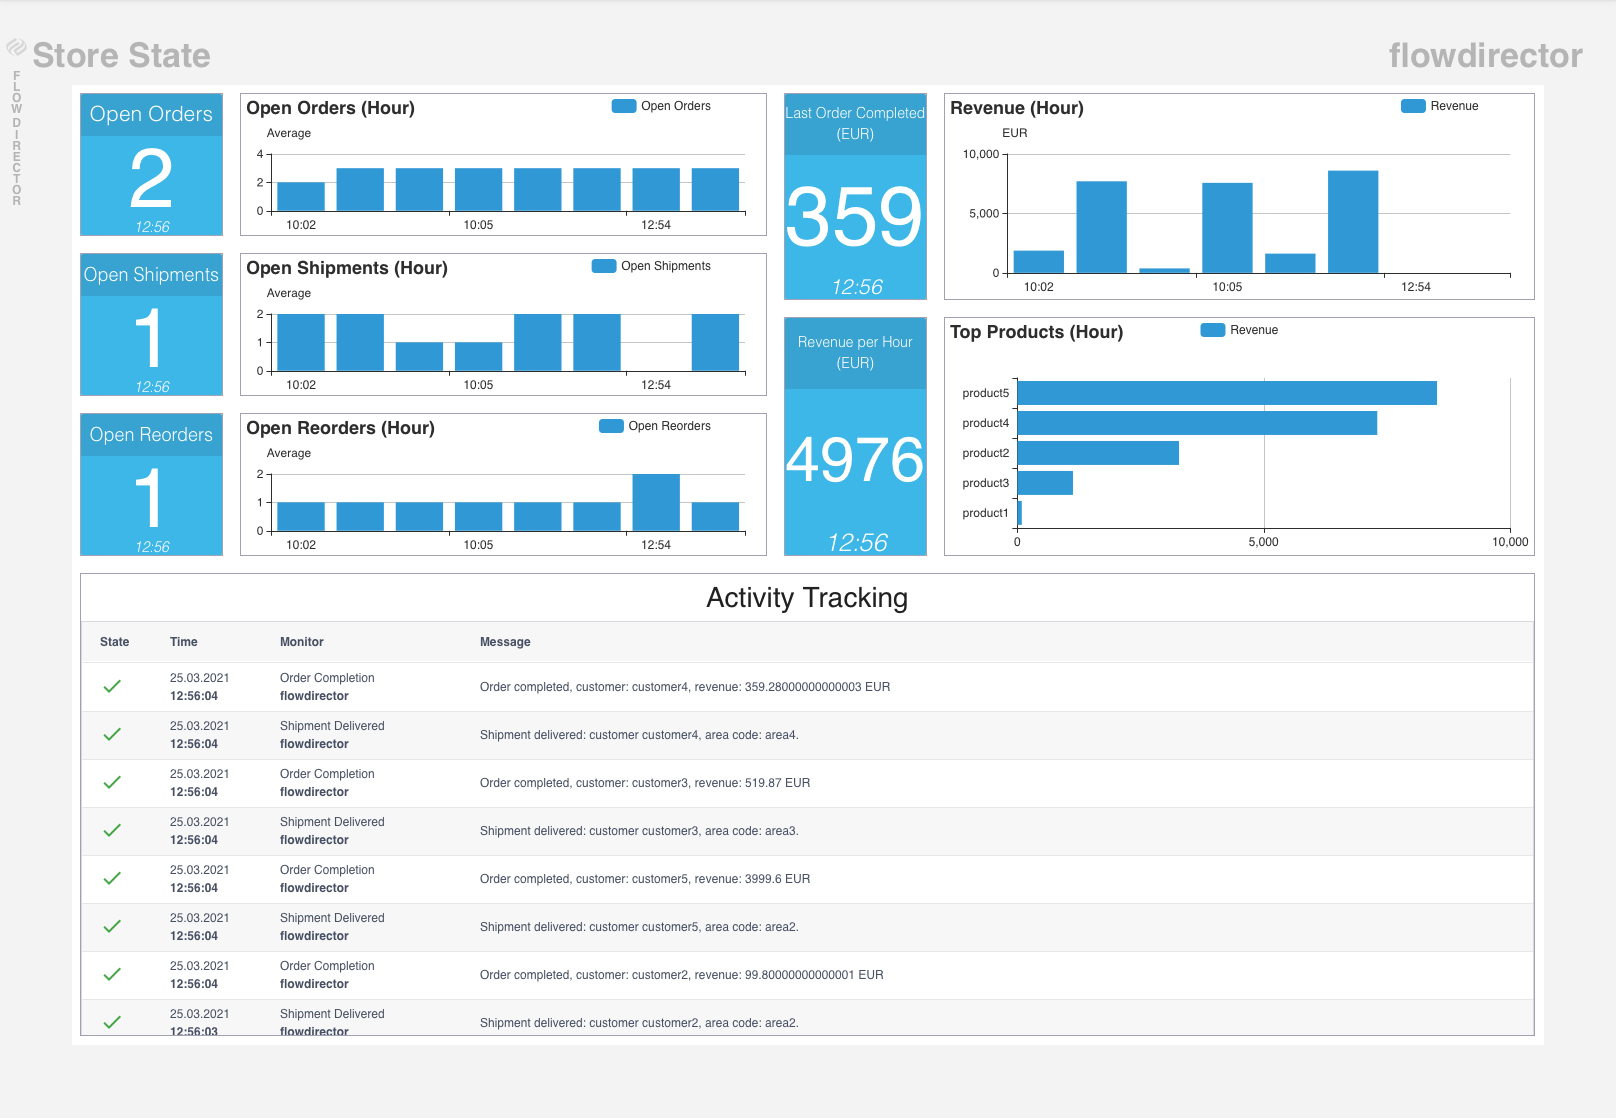Click the flowdirector brand text in header
The height and width of the screenshot is (1118, 1616).
click(1485, 56)
